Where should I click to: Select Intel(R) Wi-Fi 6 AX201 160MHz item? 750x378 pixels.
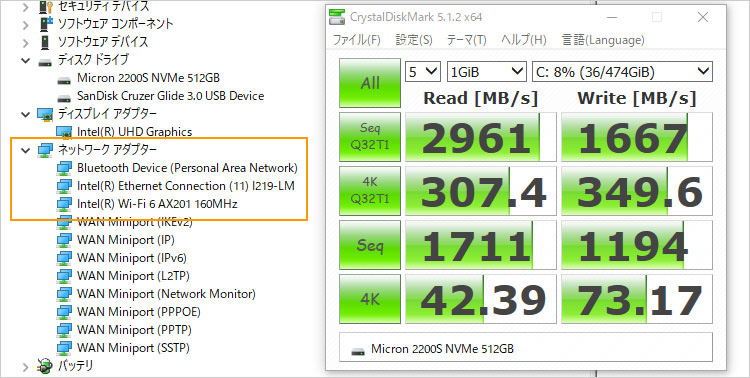157,204
